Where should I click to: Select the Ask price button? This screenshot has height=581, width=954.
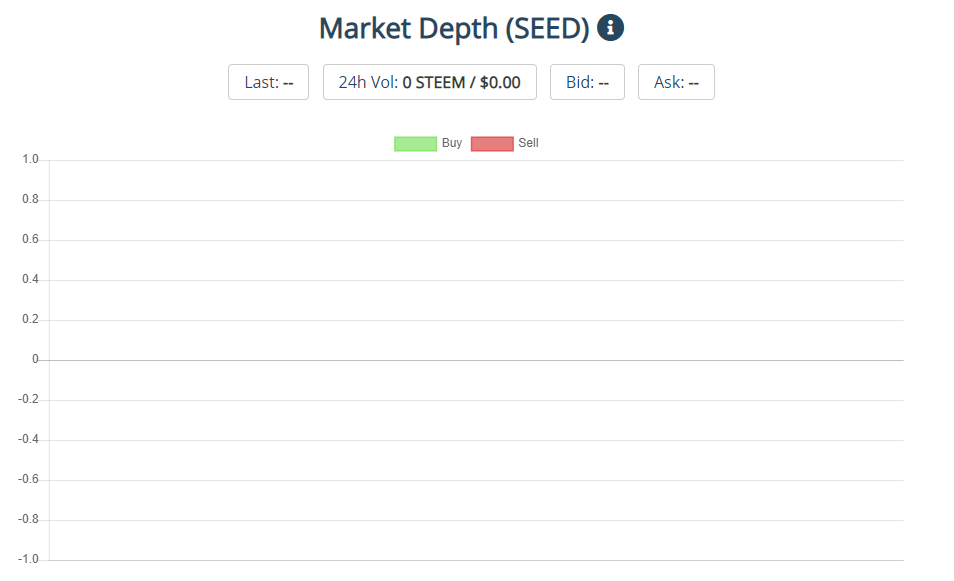676,82
